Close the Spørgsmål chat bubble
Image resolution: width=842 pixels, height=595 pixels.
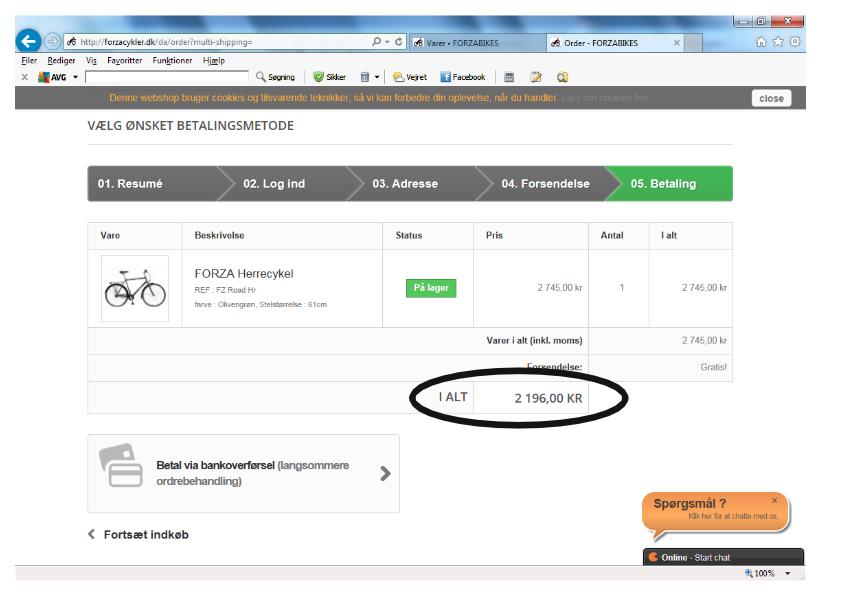pyautogui.click(x=774, y=500)
